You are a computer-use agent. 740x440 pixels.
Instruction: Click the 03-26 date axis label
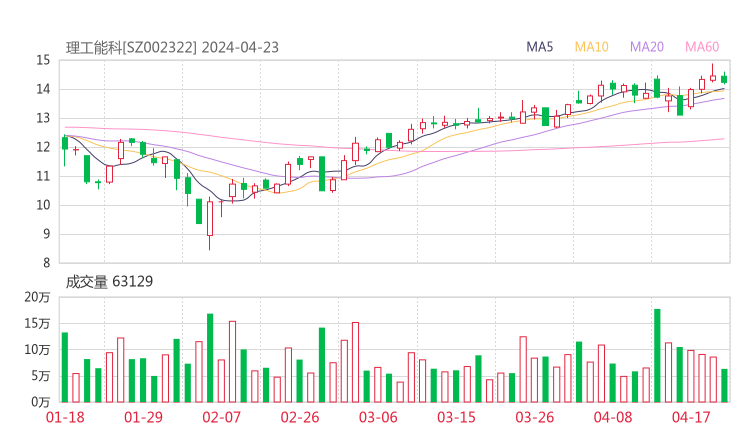tap(534, 417)
